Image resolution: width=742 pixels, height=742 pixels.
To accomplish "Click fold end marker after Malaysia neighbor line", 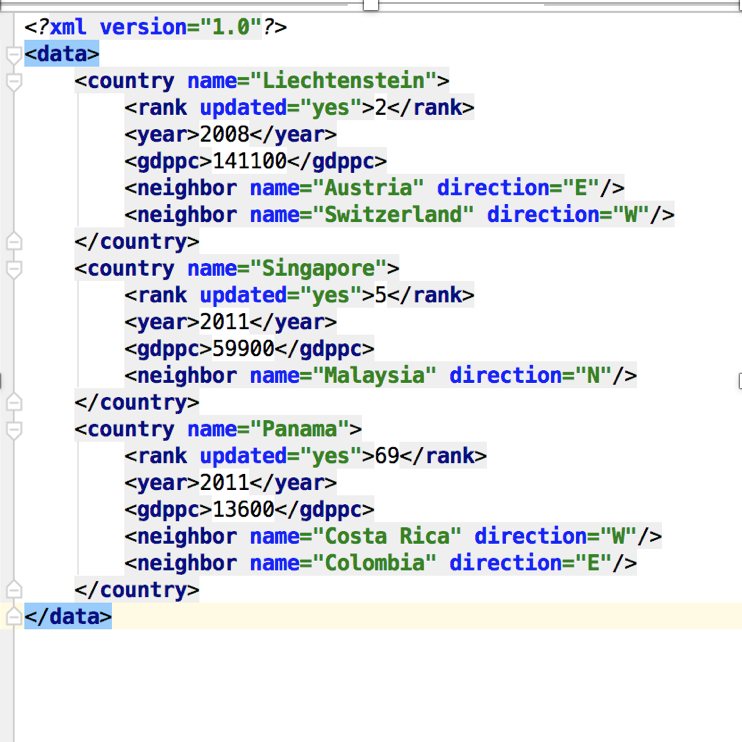I will click(x=14, y=402).
